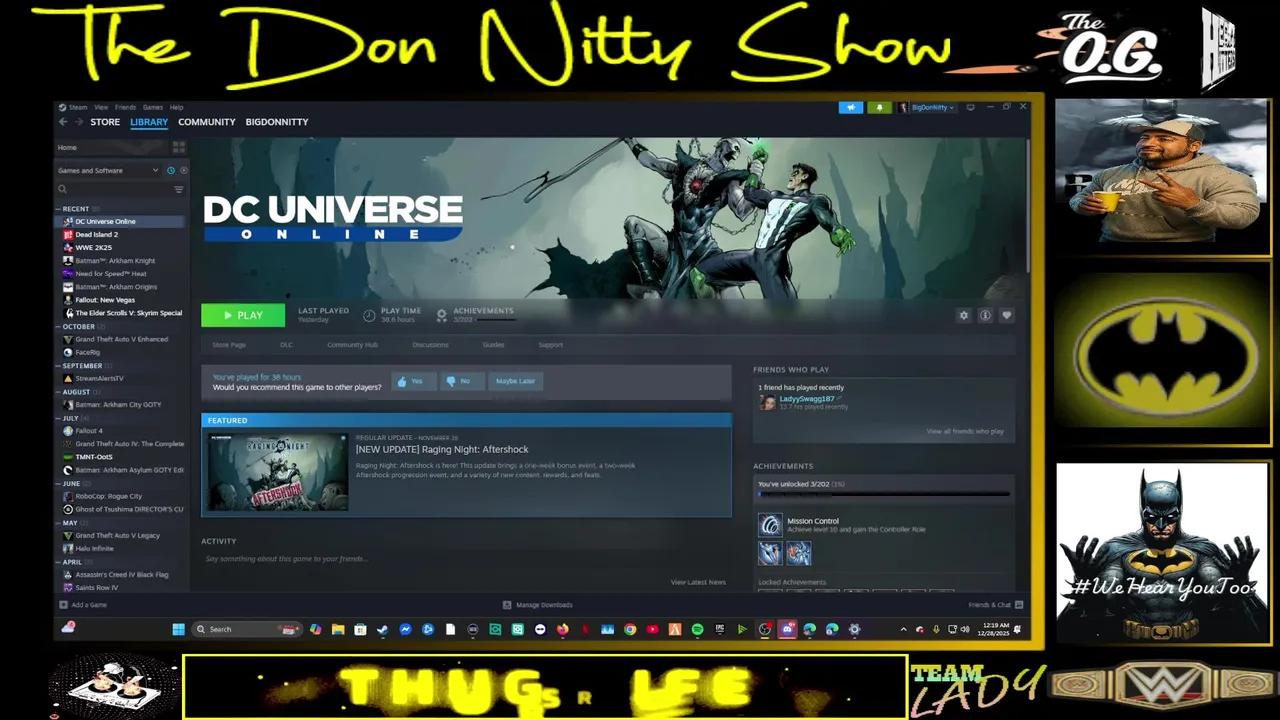Image resolution: width=1280 pixels, height=720 pixels.
Task: Switch library to grid collections view icon
Action: pyautogui.click(x=179, y=147)
